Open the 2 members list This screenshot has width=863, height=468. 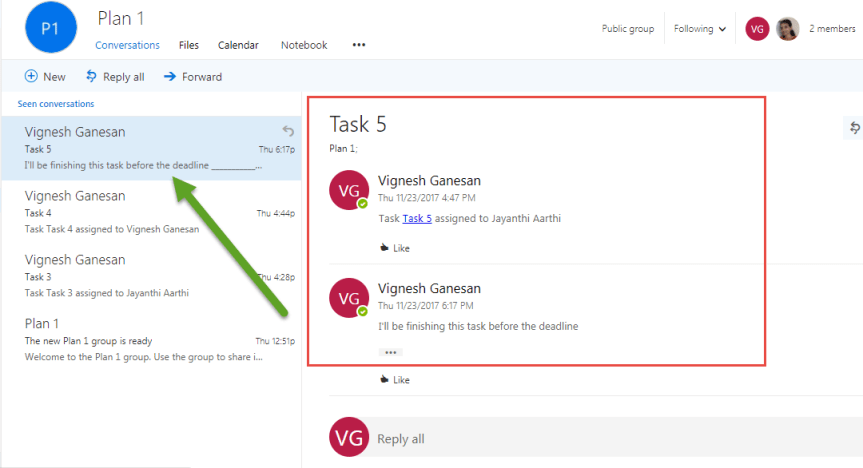click(x=832, y=29)
